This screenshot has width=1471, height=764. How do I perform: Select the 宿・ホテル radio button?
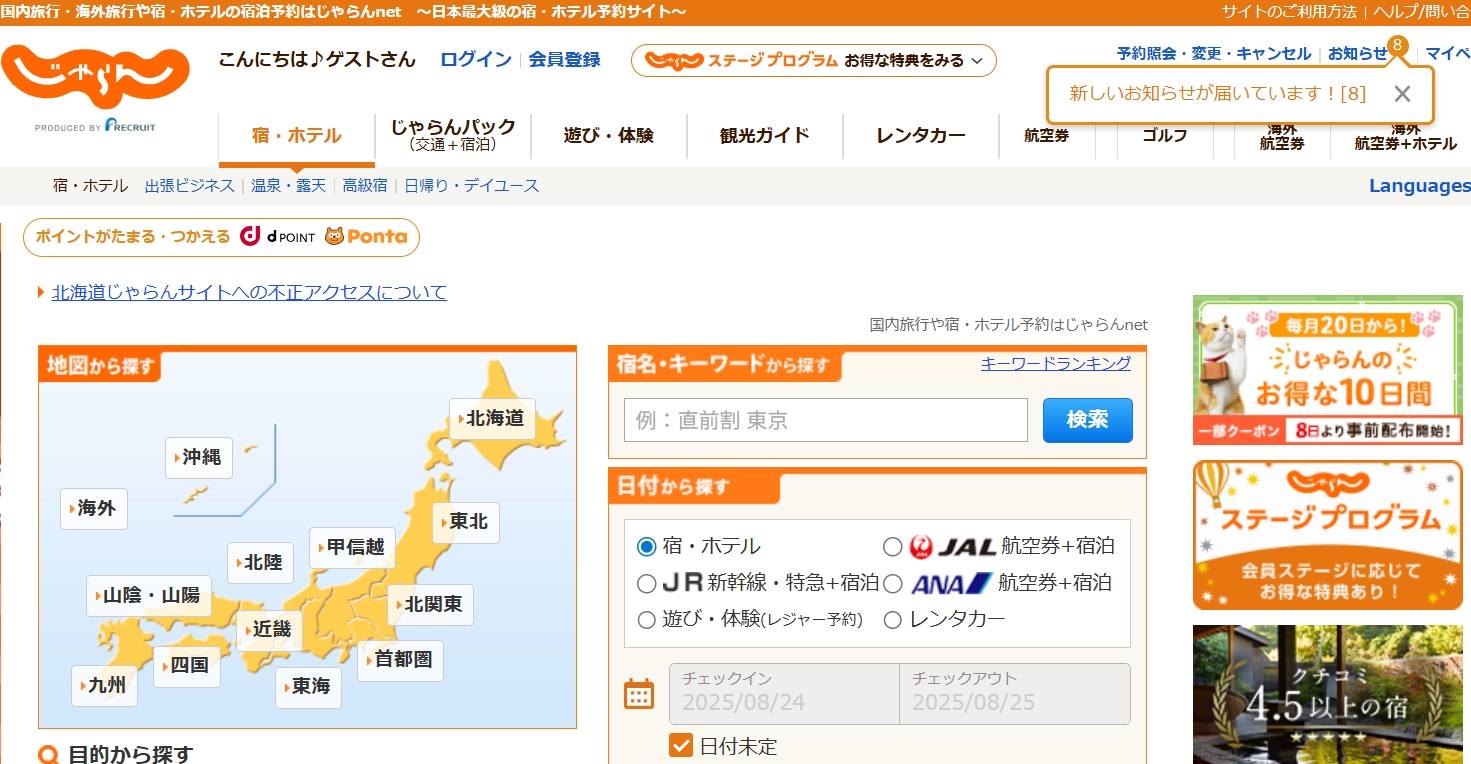click(646, 547)
